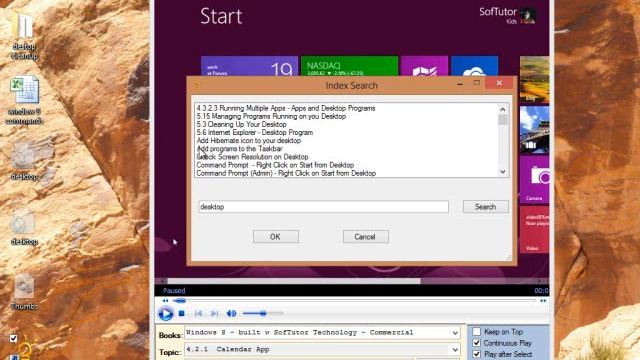Toggle the small checkbox on desktop bottom-left
This screenshot has width=640, height=360.
[13, 338]
